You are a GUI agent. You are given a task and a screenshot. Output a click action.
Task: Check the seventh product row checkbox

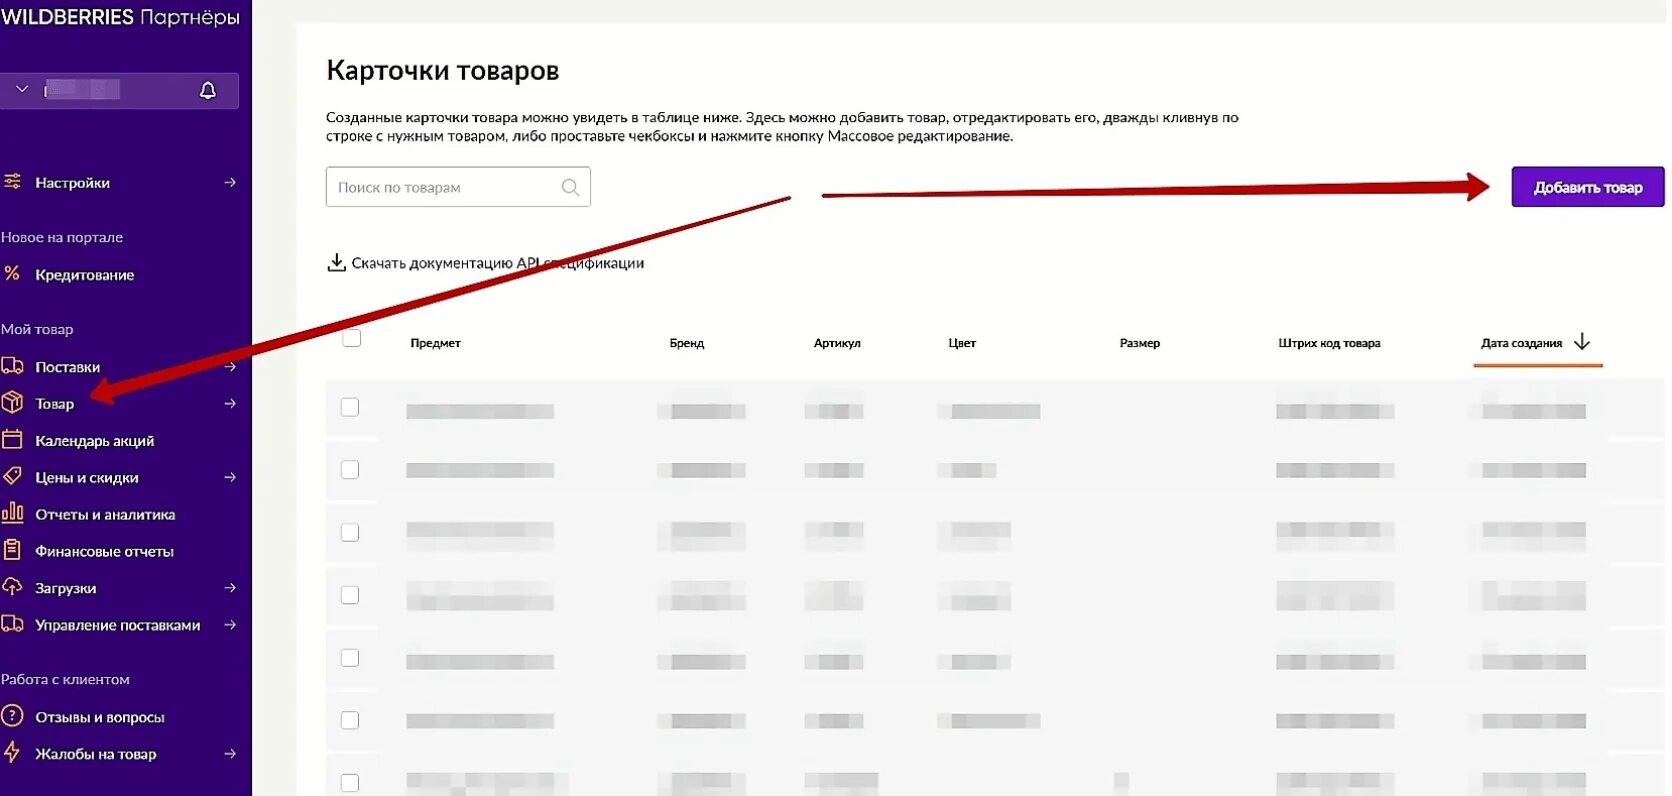pyautogui.click(x=350, y=783)
